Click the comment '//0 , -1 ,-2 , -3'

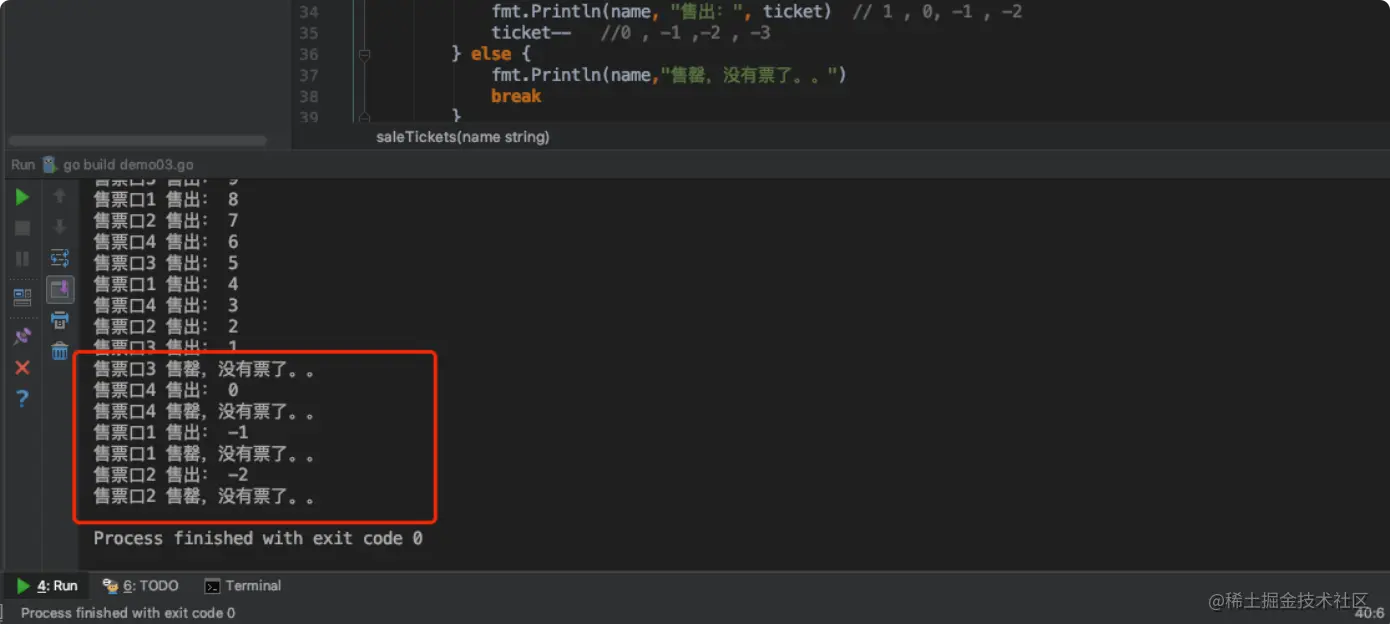pos(686,33)
